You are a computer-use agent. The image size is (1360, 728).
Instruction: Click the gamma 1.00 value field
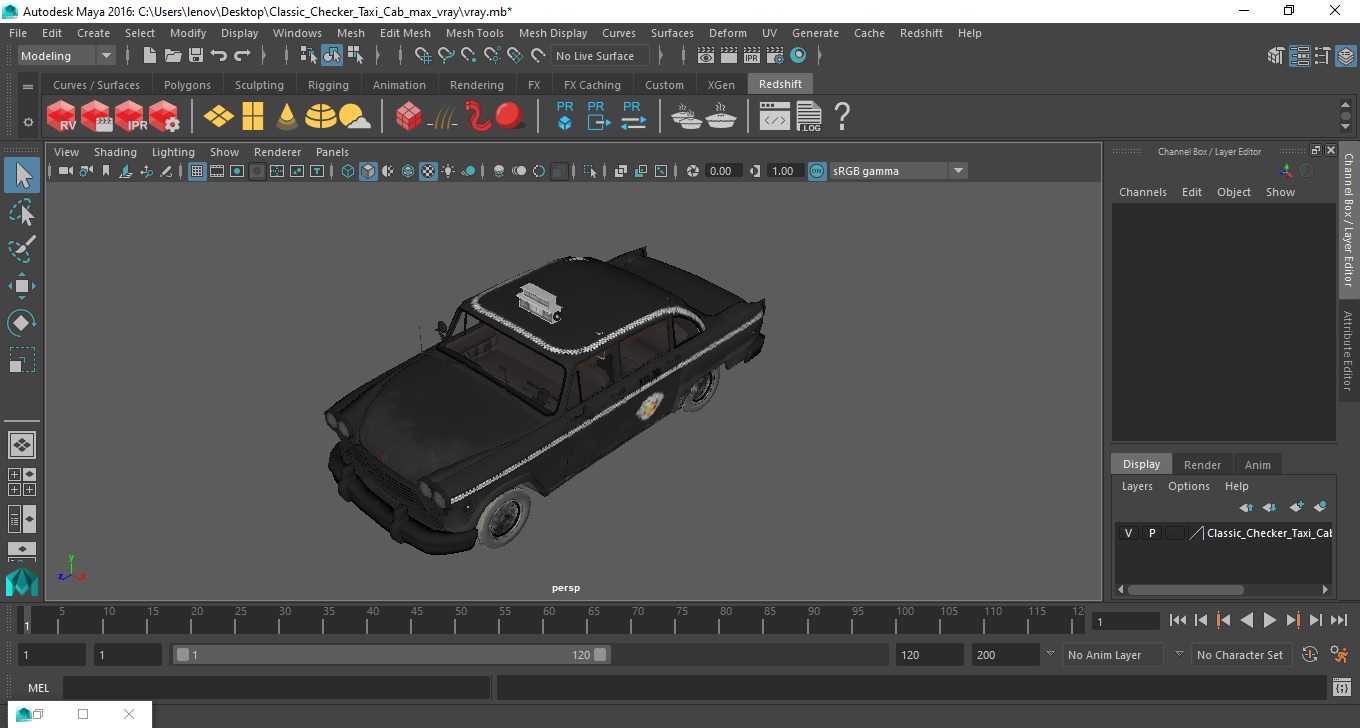click(783, 171)
